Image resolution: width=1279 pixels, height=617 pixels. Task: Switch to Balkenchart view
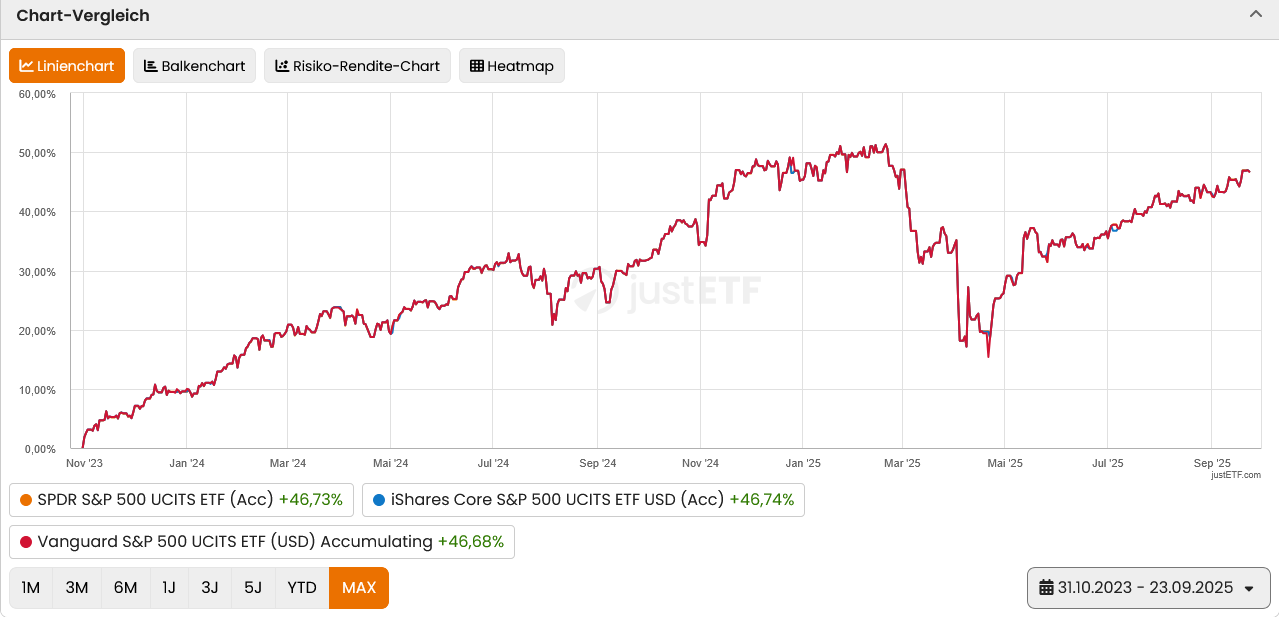click(194, 66)
